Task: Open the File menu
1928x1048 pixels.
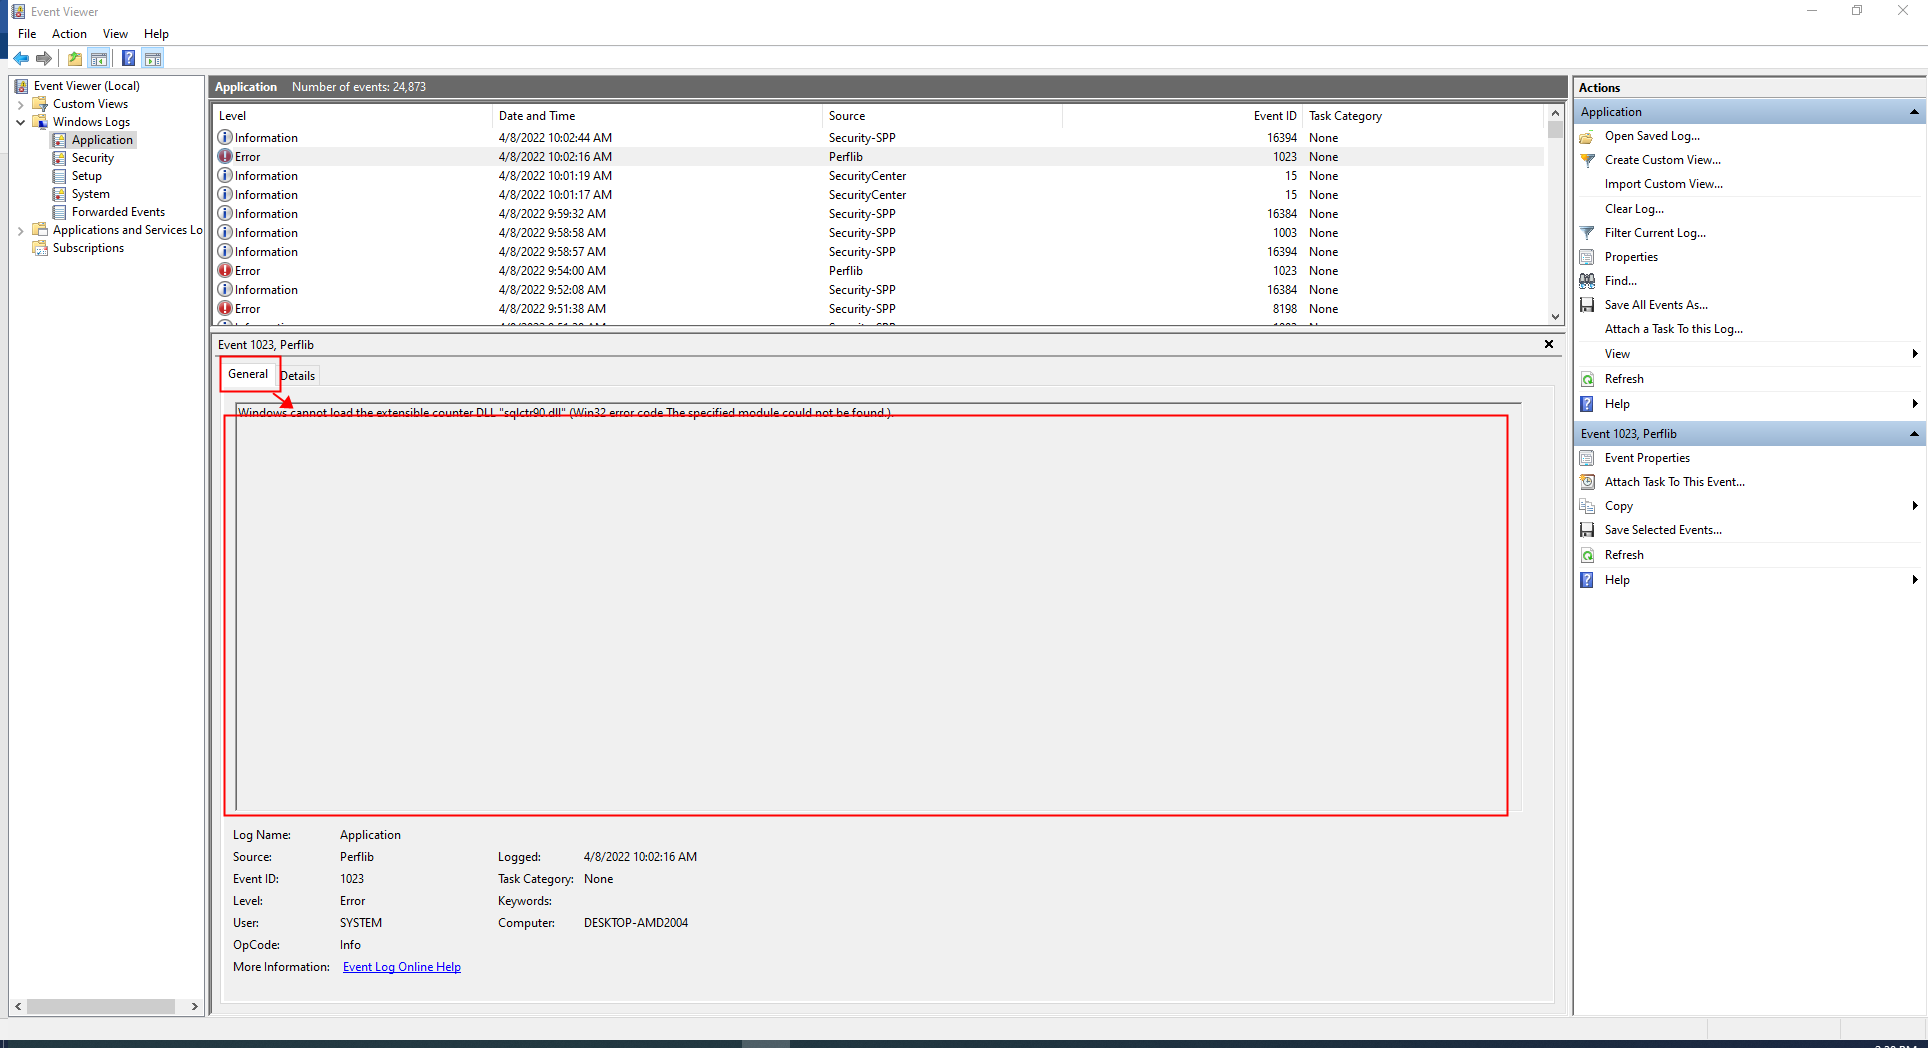Action: coord(27,34)
